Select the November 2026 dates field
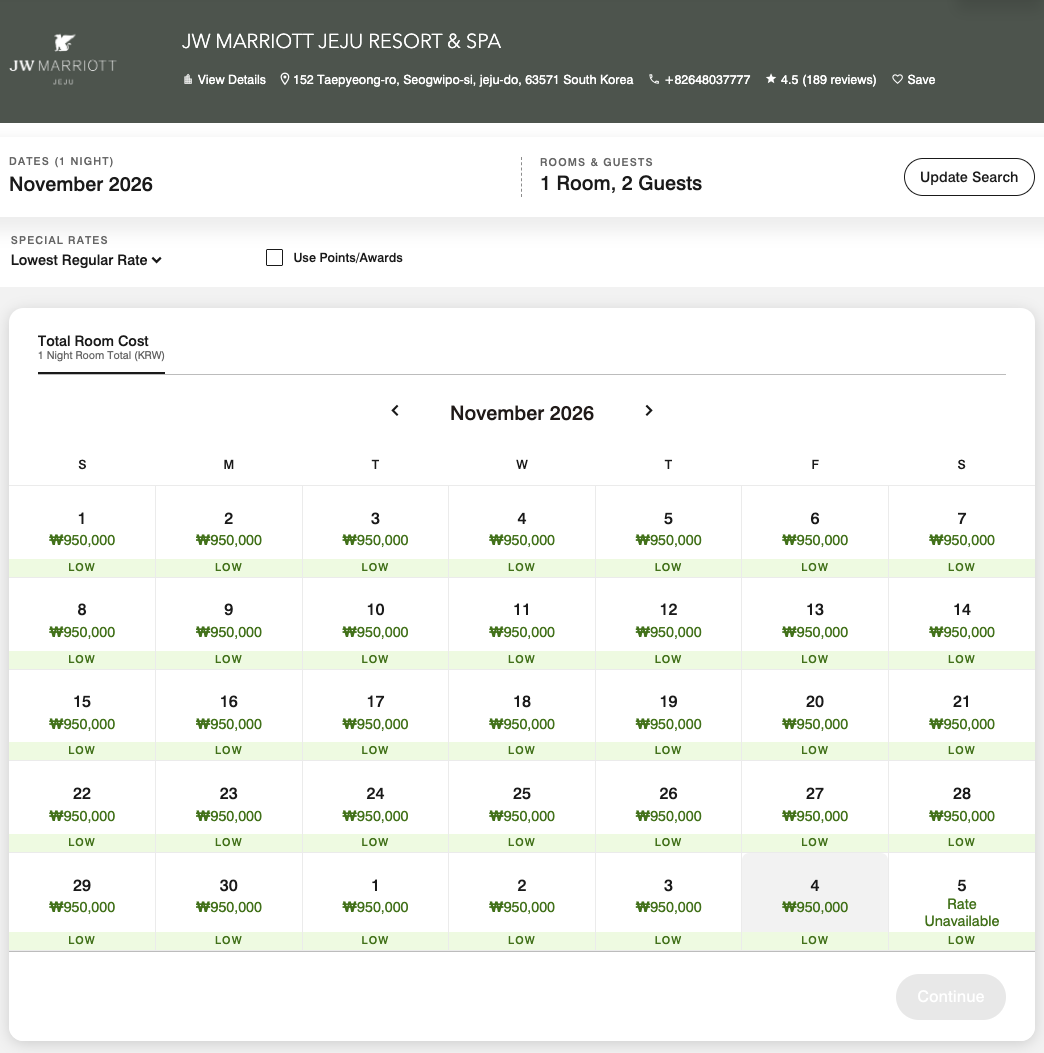The height and width of the screenshot is (1053, 1044). [81, 184]
